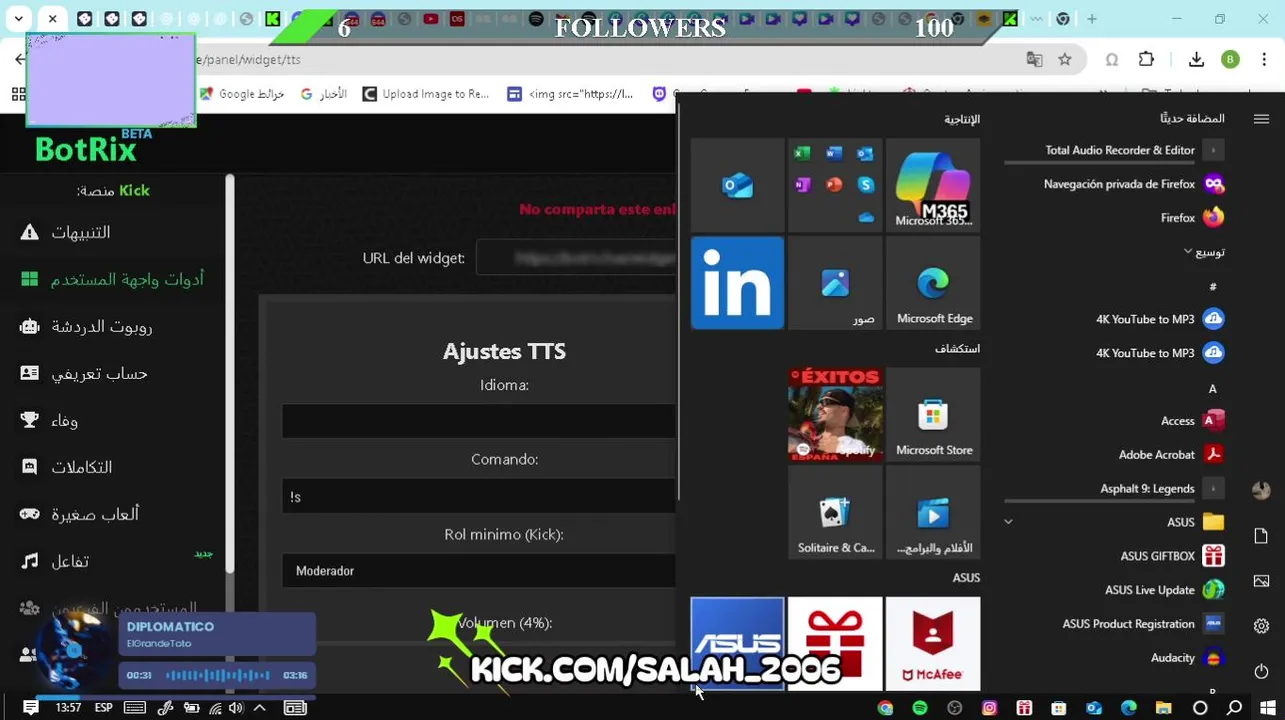
Task: Open the Photos (صور) tile
Action: (x=835, y=283)
